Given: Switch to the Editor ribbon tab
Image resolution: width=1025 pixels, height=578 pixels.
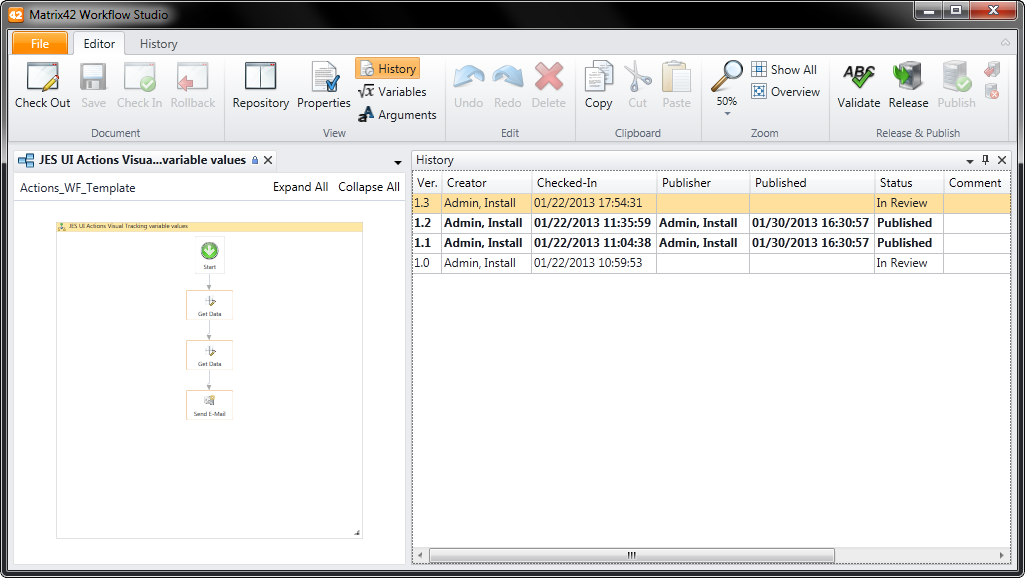Looking at the screenshot, I should point(99,43).
